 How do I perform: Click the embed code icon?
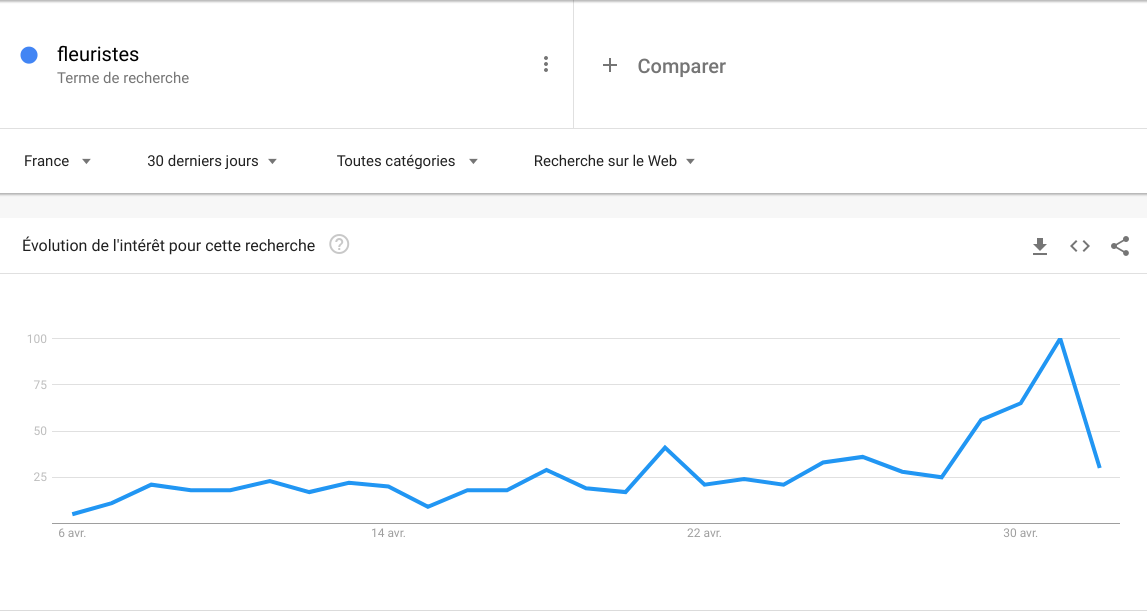[x=1080, y=246]
